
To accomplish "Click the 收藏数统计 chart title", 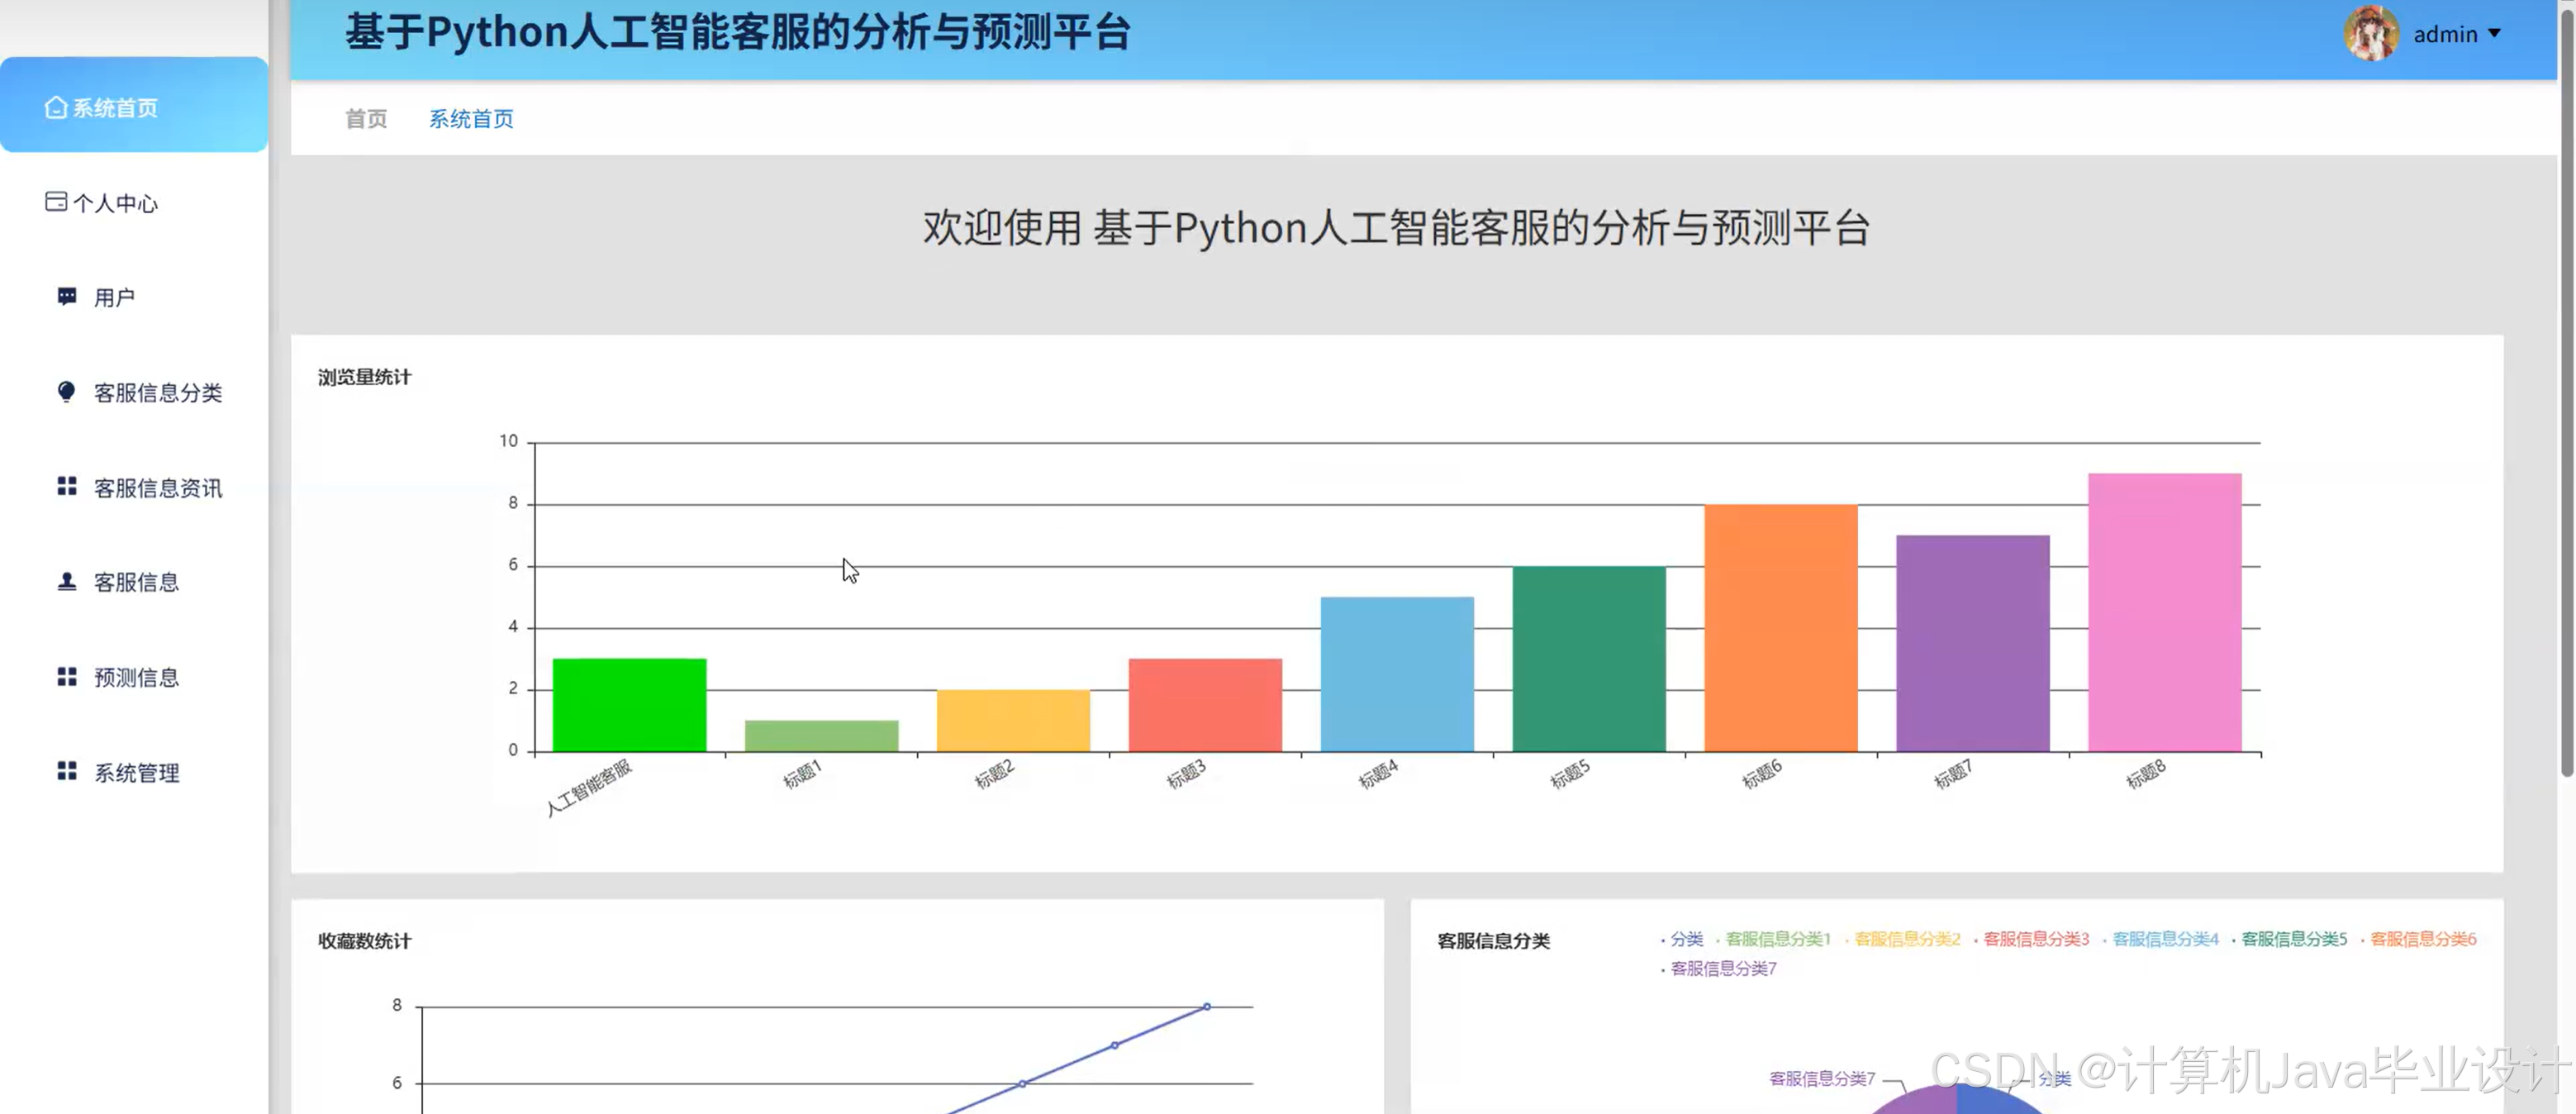I will coord(364,941).
